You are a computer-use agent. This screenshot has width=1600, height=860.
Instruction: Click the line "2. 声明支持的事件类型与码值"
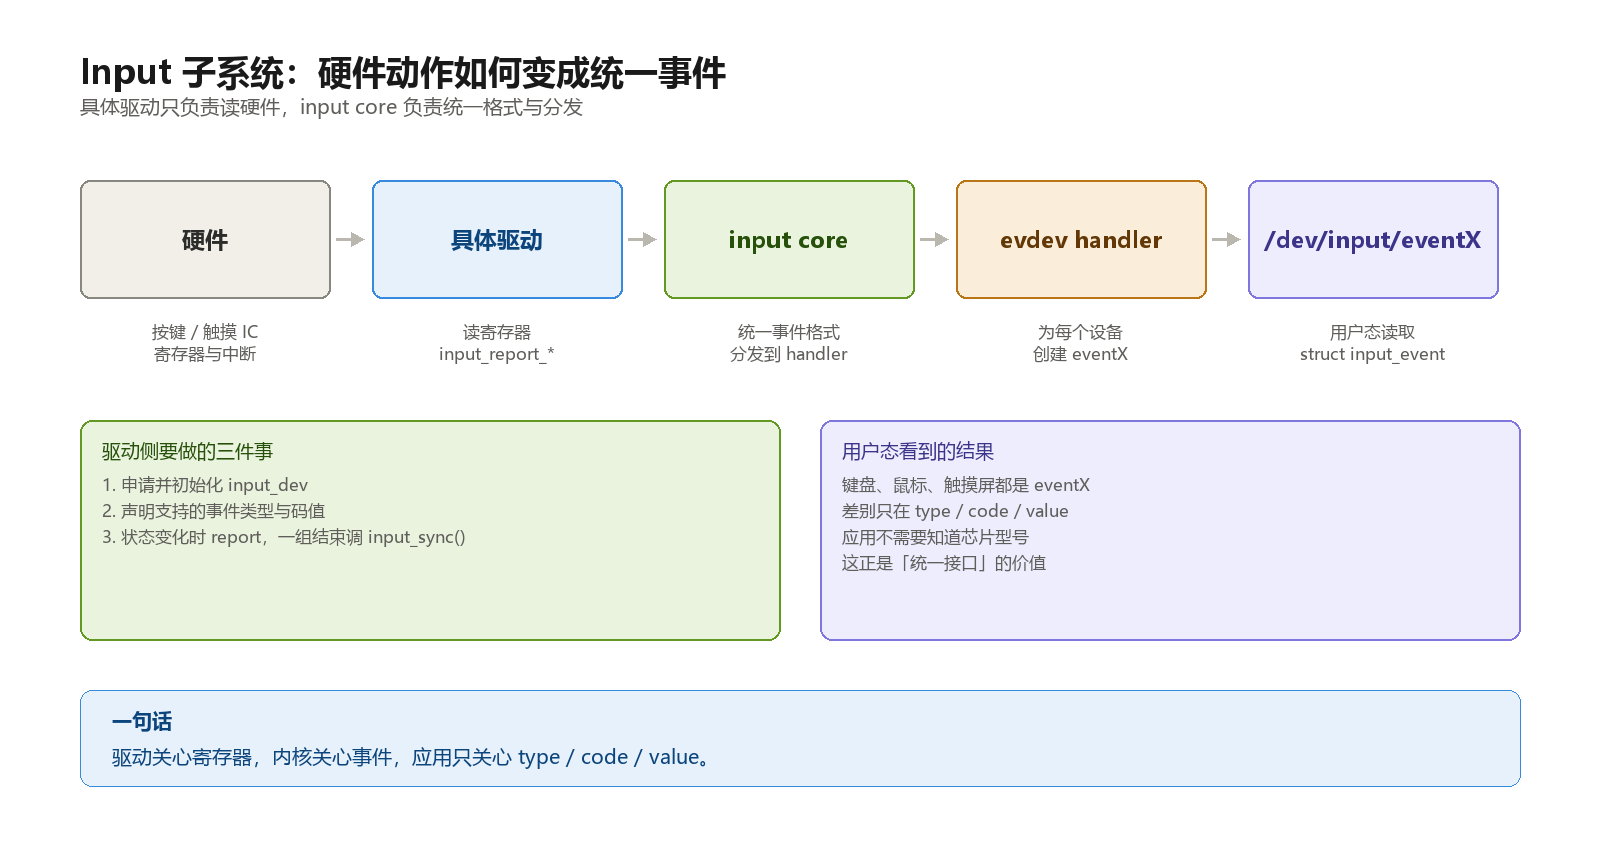point(213,511)
